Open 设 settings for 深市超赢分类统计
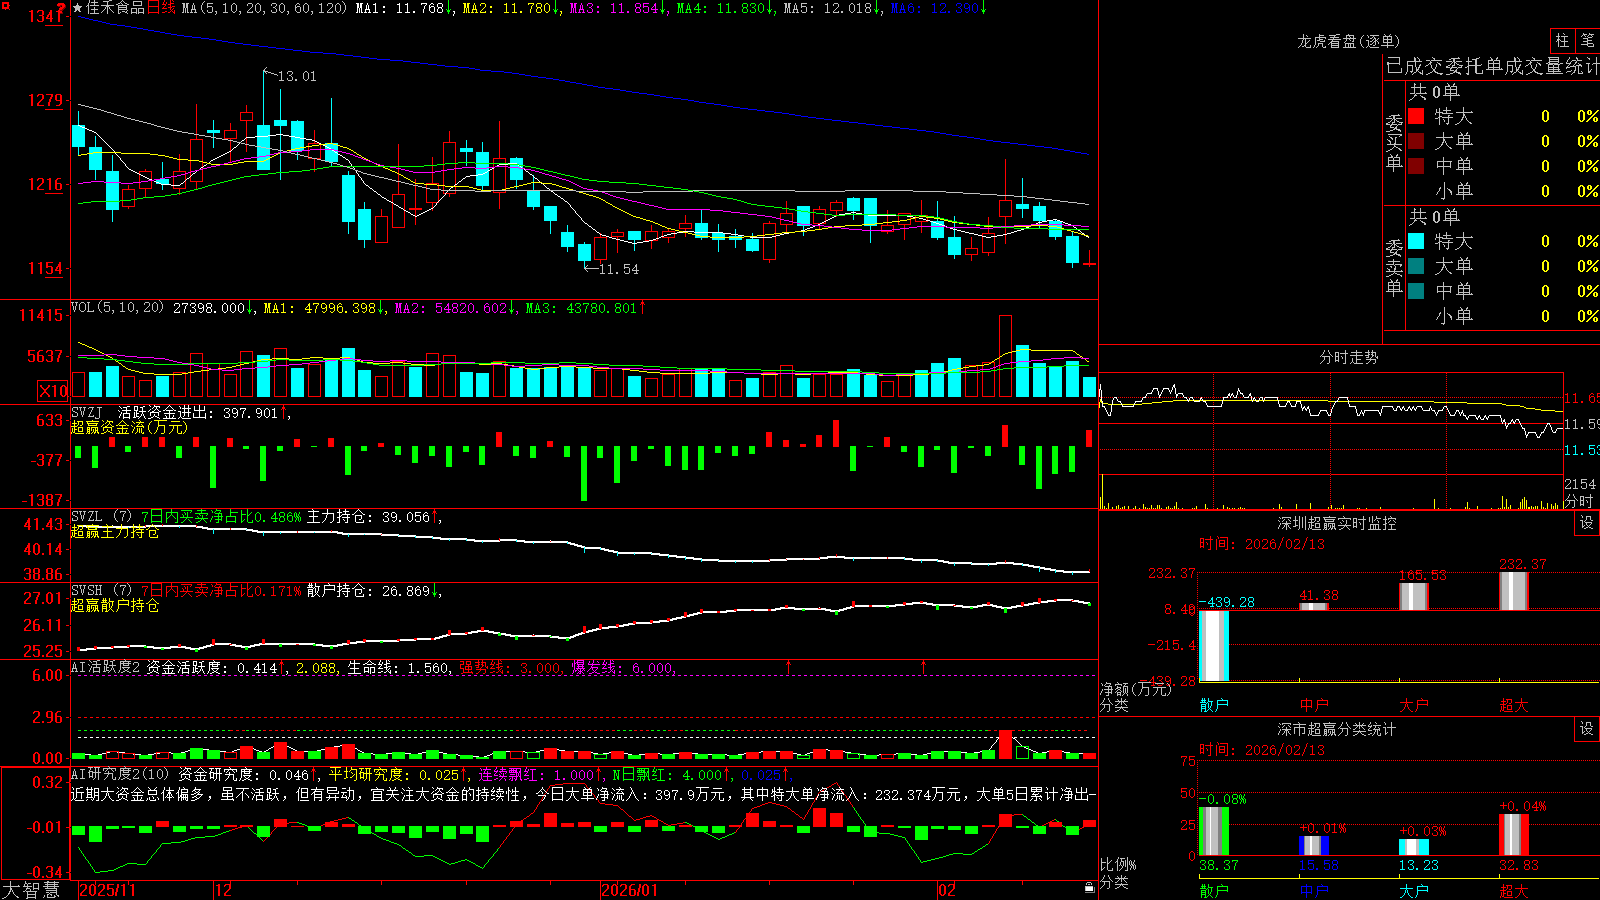The image size is (1600, 900). click(x=1587, y=729)
